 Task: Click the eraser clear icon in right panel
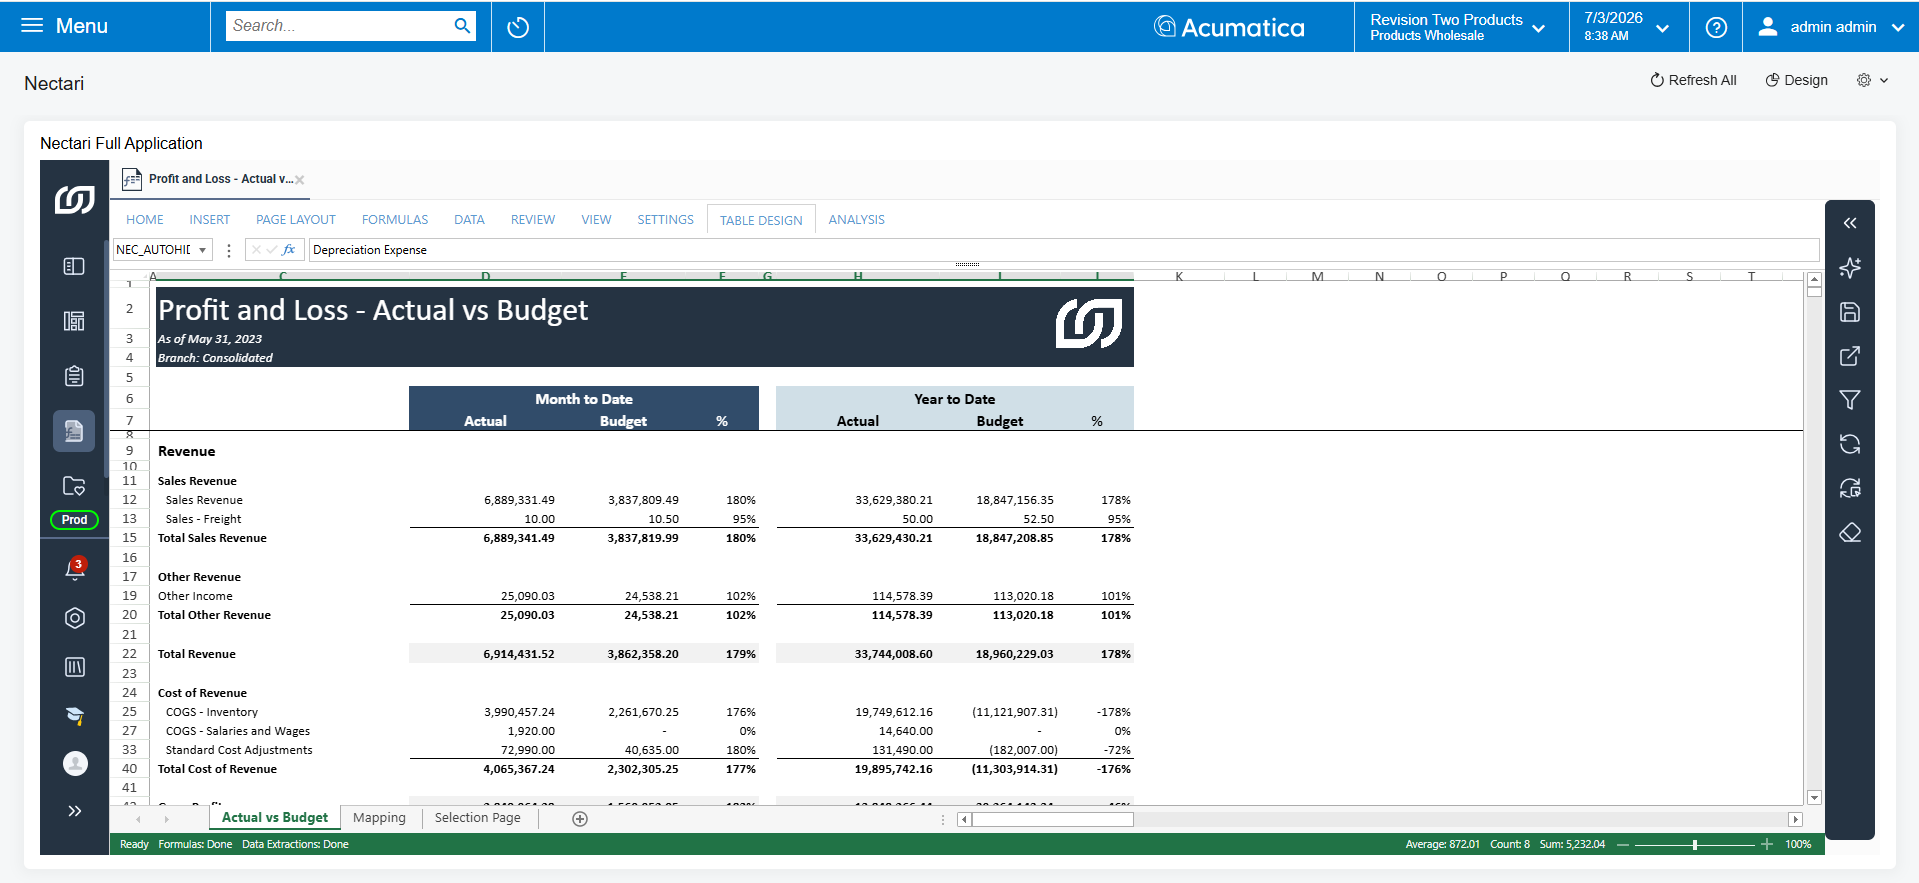tap(1850, 532)
